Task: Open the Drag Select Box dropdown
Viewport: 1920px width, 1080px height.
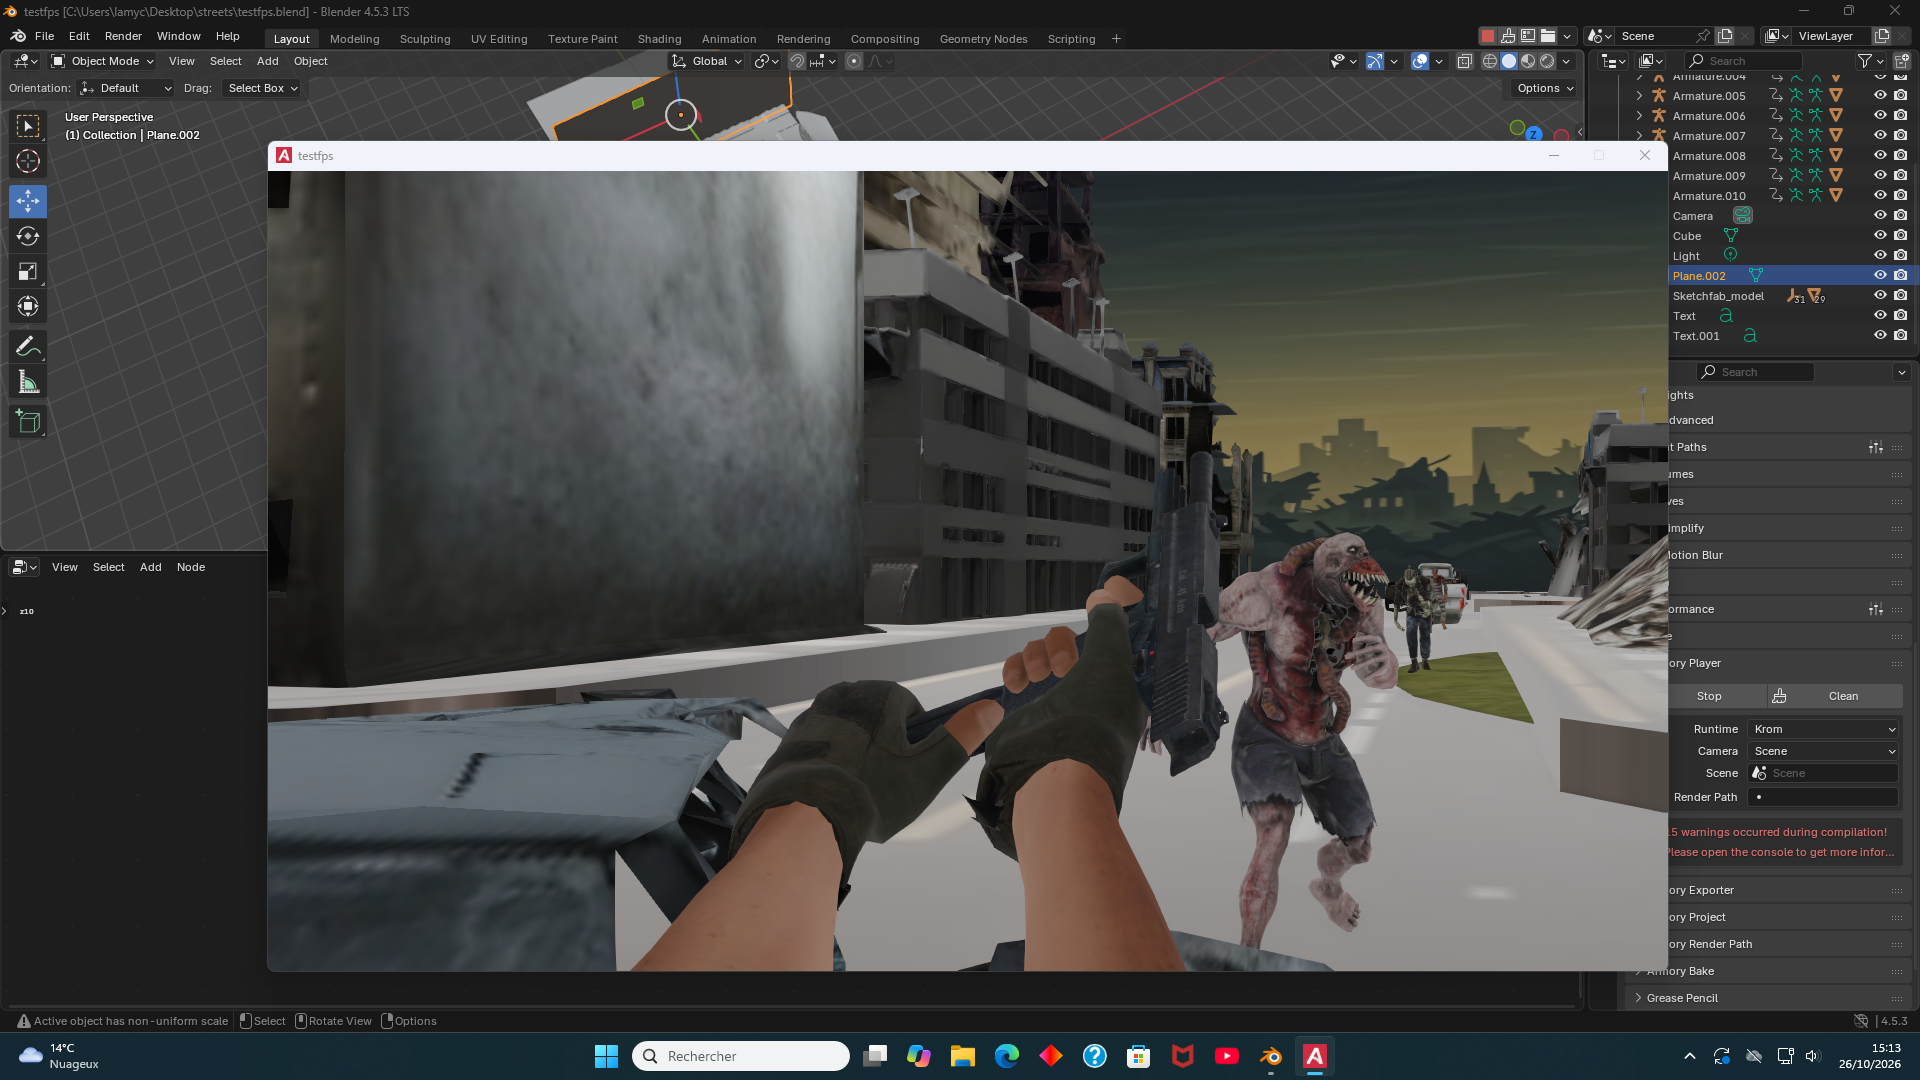Action: click(x=263, y=88)
